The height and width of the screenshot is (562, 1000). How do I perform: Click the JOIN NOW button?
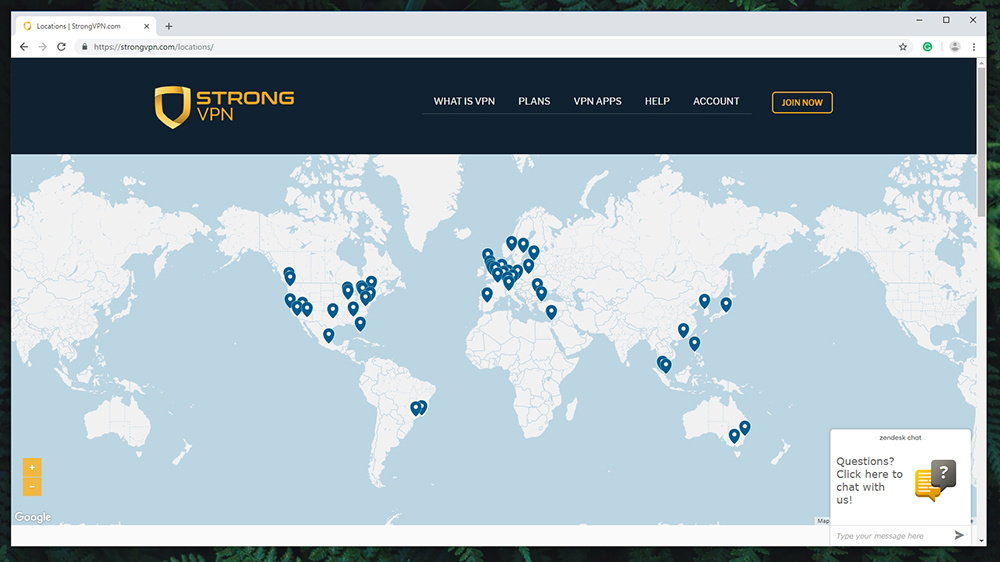[802, 103]
